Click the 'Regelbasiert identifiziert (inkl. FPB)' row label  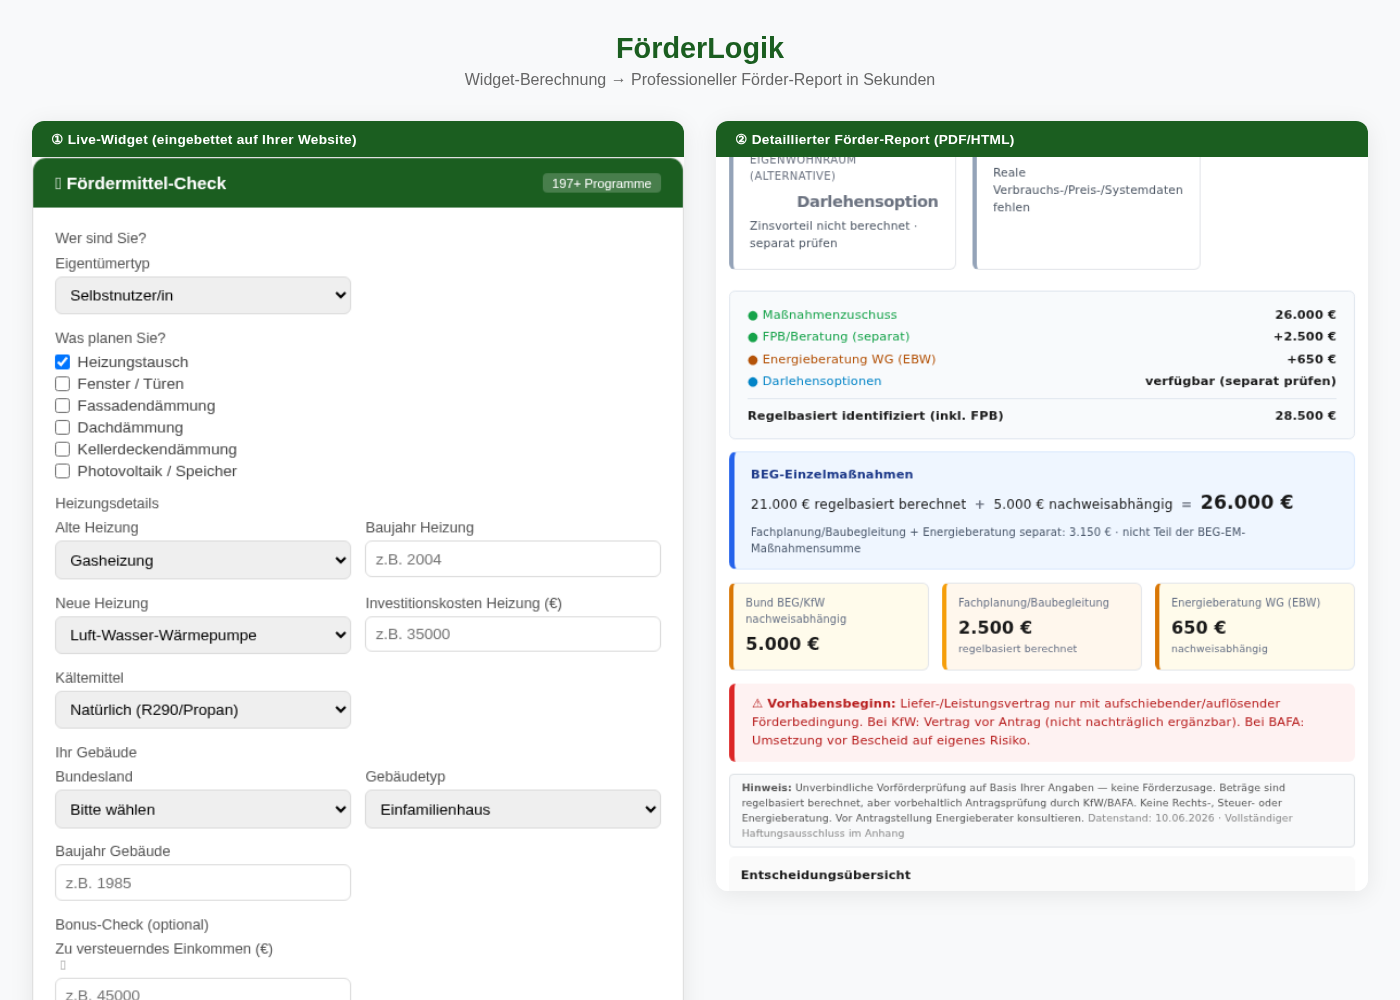tap(875, 416)
